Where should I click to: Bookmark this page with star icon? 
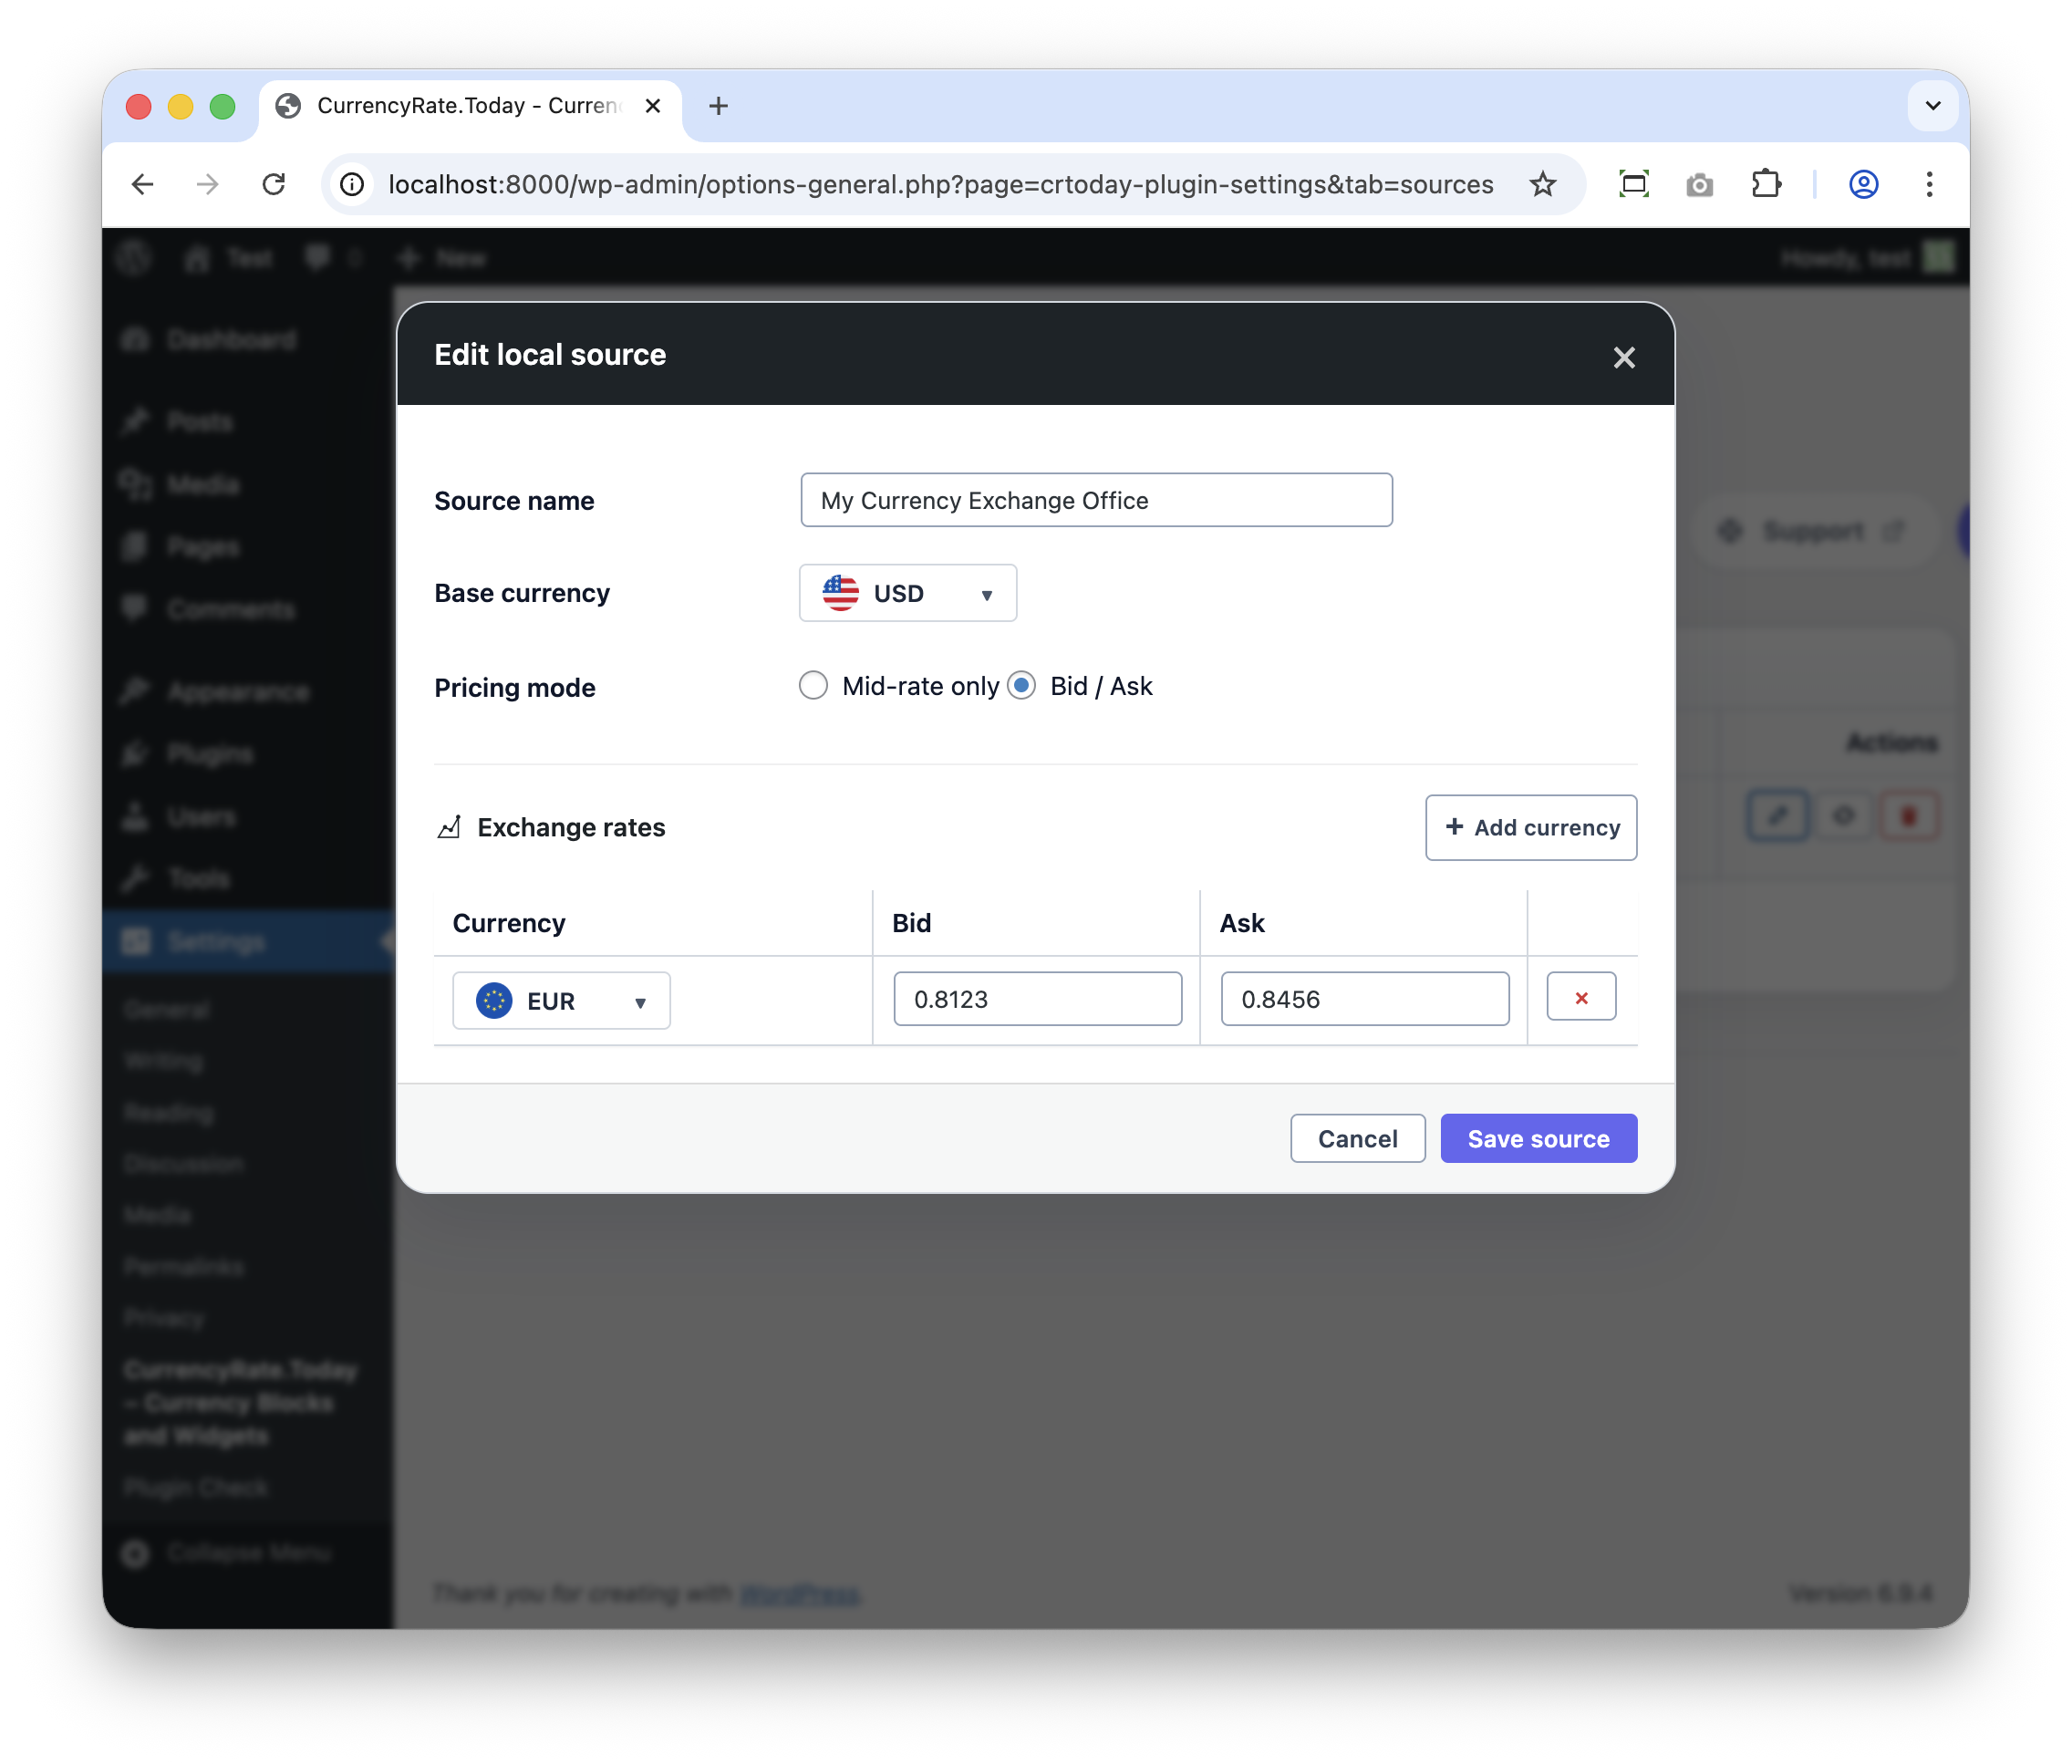point(1542,184)
